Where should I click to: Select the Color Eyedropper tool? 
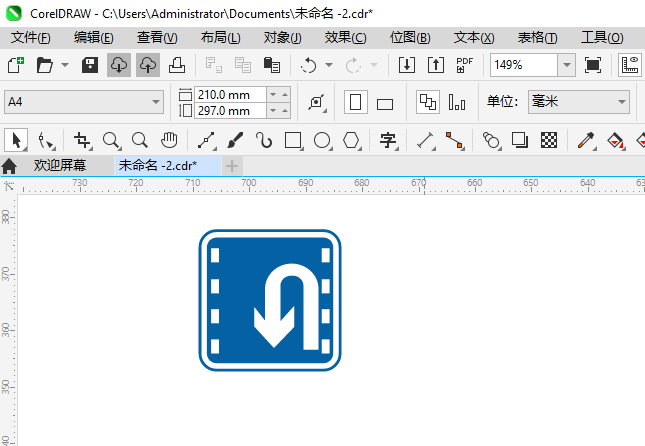tap(586, 140)
